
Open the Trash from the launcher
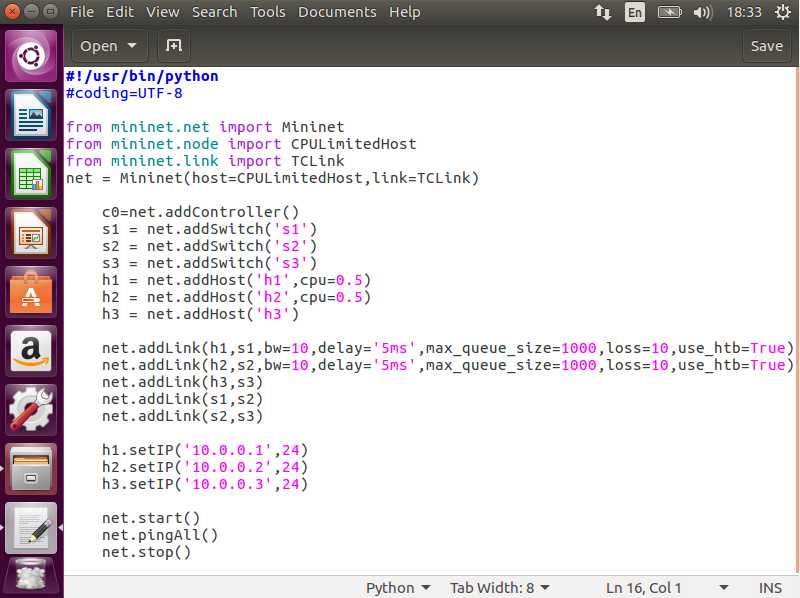[x=31, y=577]
